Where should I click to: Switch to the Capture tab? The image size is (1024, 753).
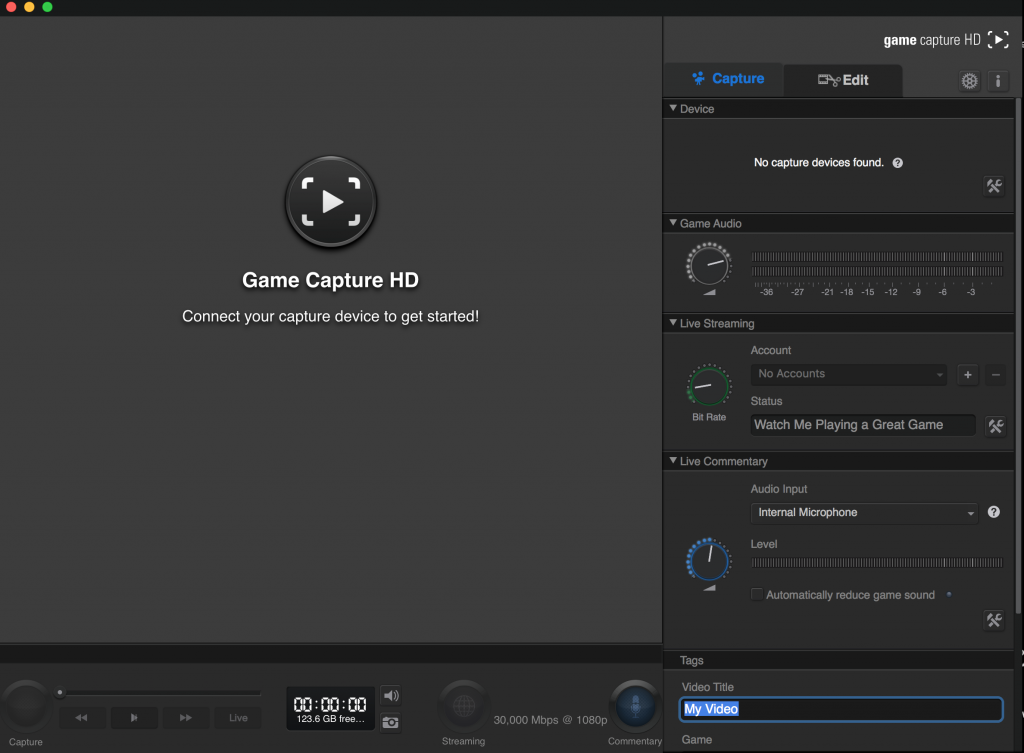(724, 80)
